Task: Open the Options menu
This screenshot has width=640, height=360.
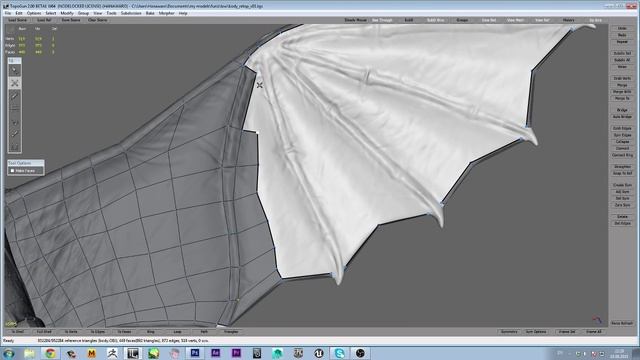Action: [x=34, y=13]
